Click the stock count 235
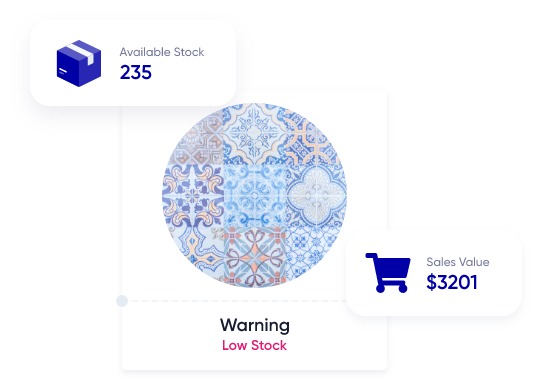The image size is (537, 382). 136,72
